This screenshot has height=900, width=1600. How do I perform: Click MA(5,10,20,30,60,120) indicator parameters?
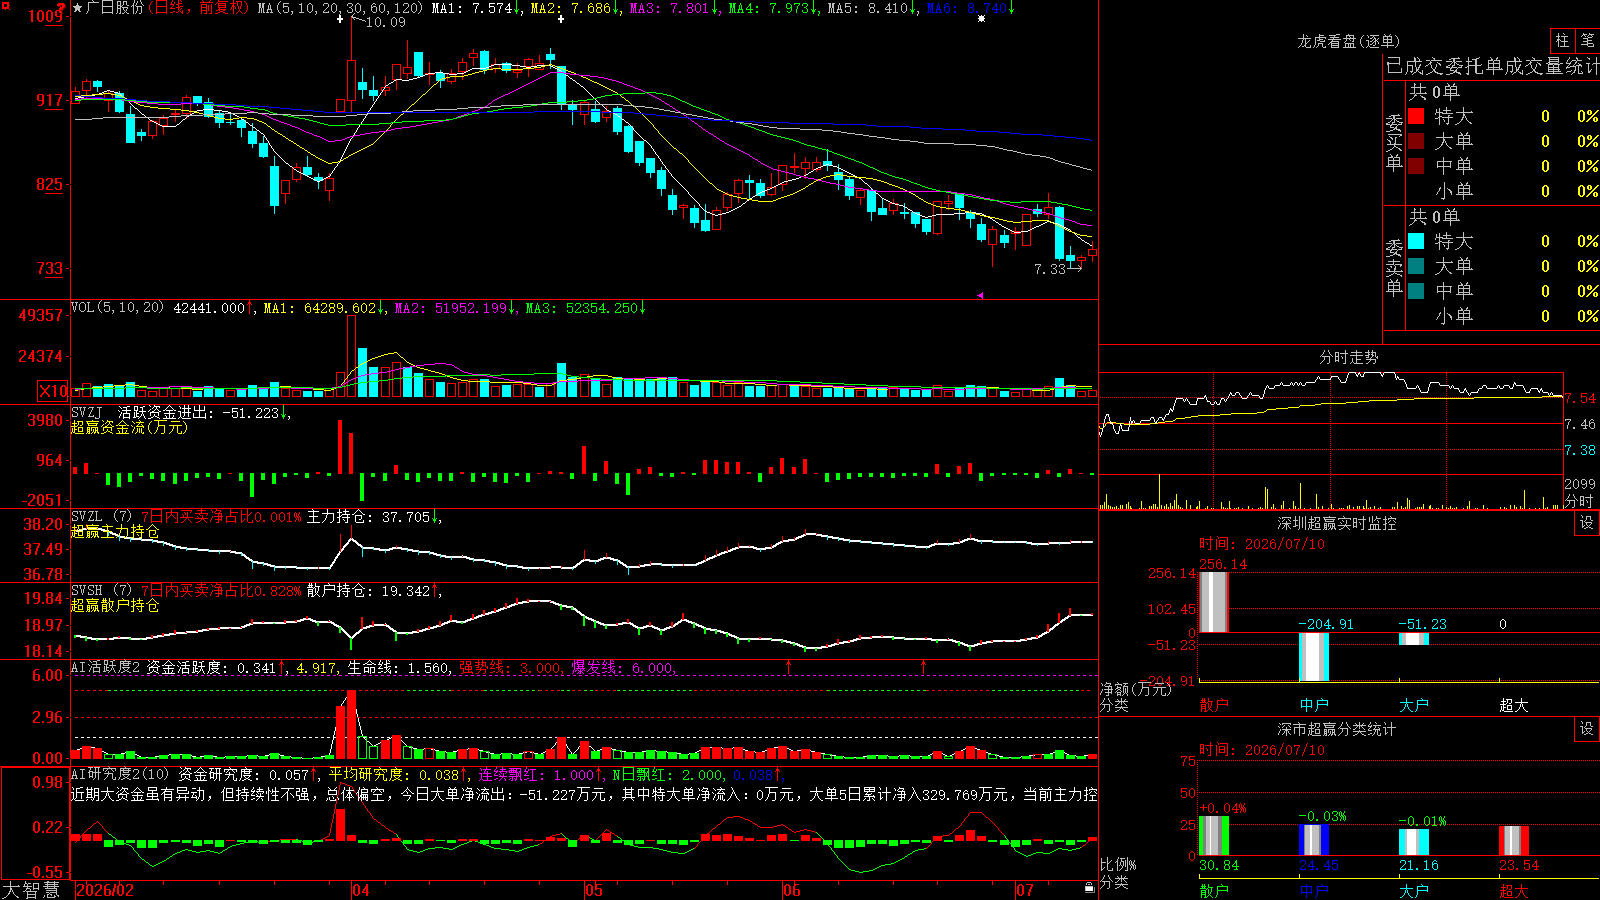pos(341,8)
